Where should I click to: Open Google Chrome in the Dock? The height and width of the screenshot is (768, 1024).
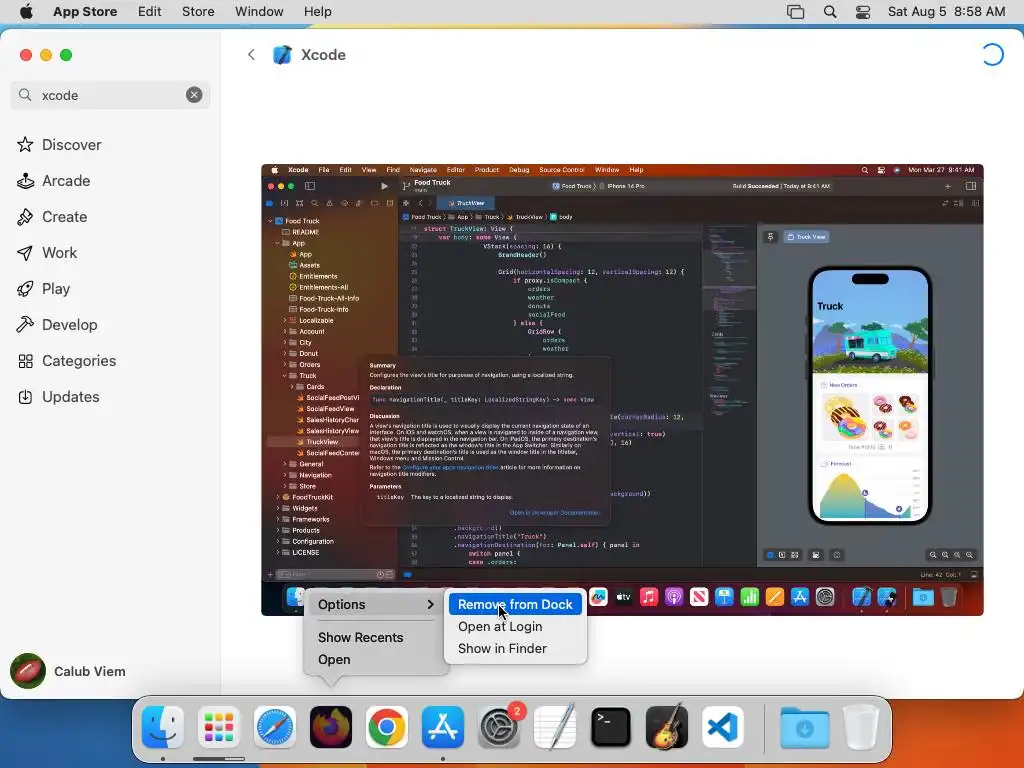(387, 727)
